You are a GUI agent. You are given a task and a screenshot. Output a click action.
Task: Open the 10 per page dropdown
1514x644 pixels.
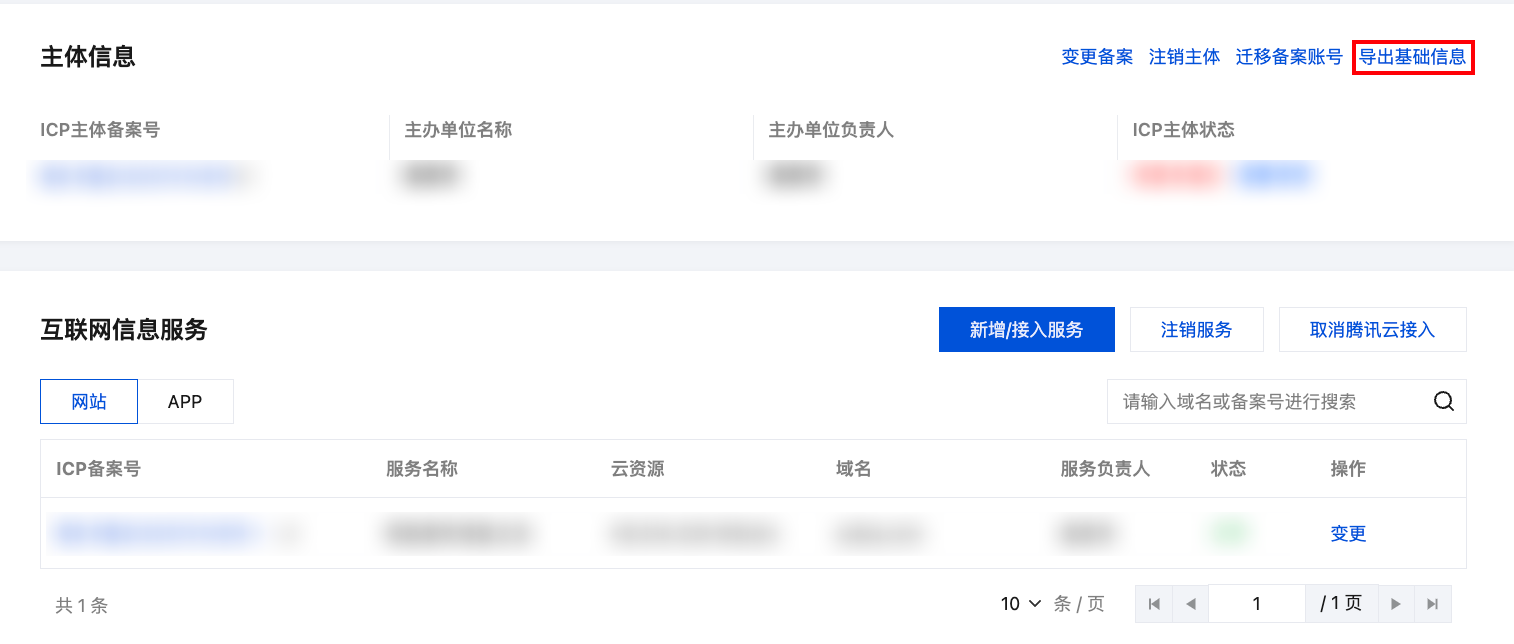(x=1021, y=604)
